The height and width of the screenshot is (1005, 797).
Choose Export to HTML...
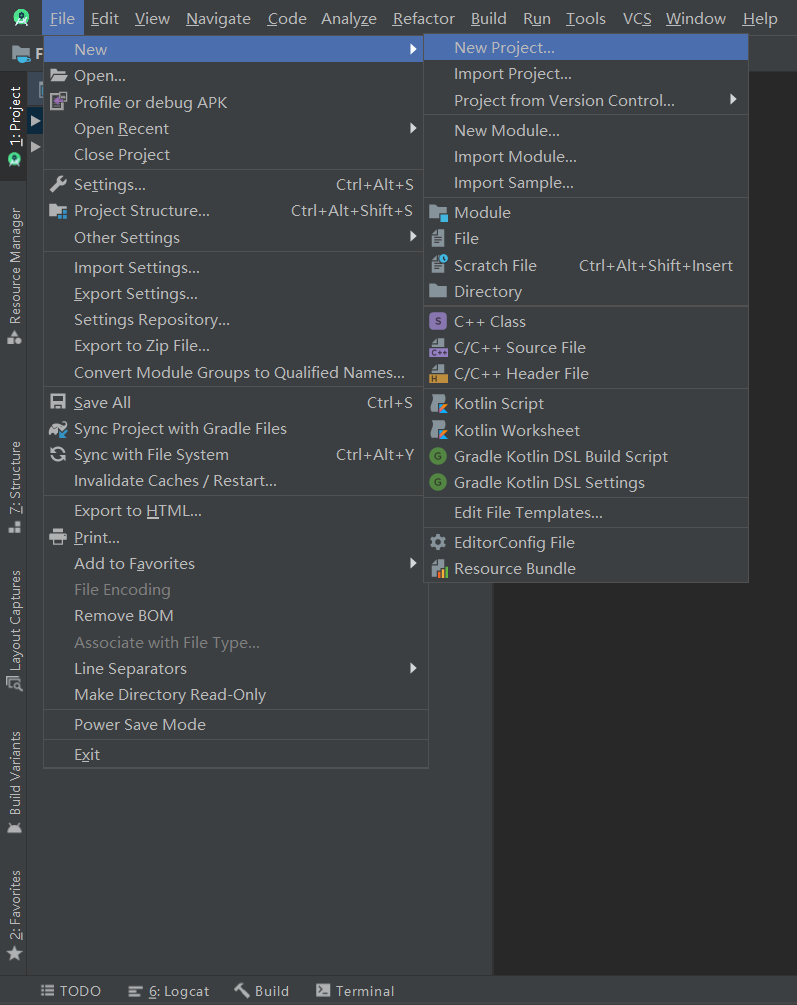[x=233, y=511]
